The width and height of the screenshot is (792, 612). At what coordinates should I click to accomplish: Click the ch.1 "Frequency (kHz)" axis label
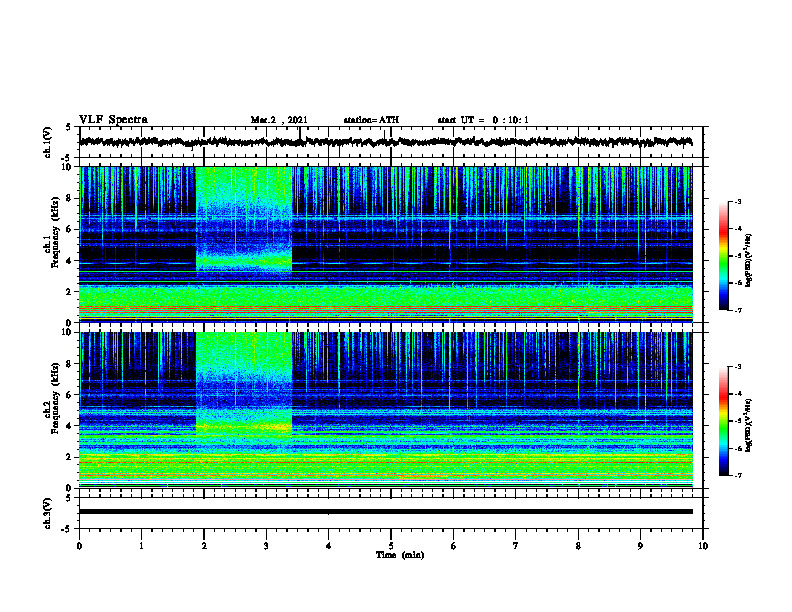click(55, 233)
